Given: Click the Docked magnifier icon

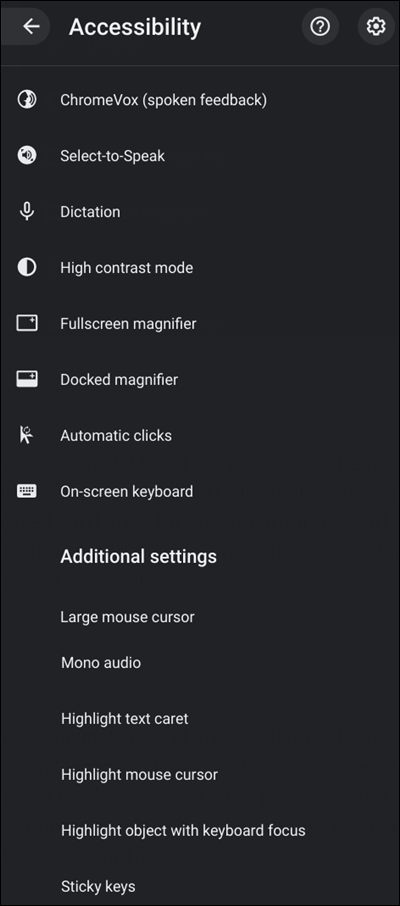Looking at the screenshot, I should [x=27, y=379].
